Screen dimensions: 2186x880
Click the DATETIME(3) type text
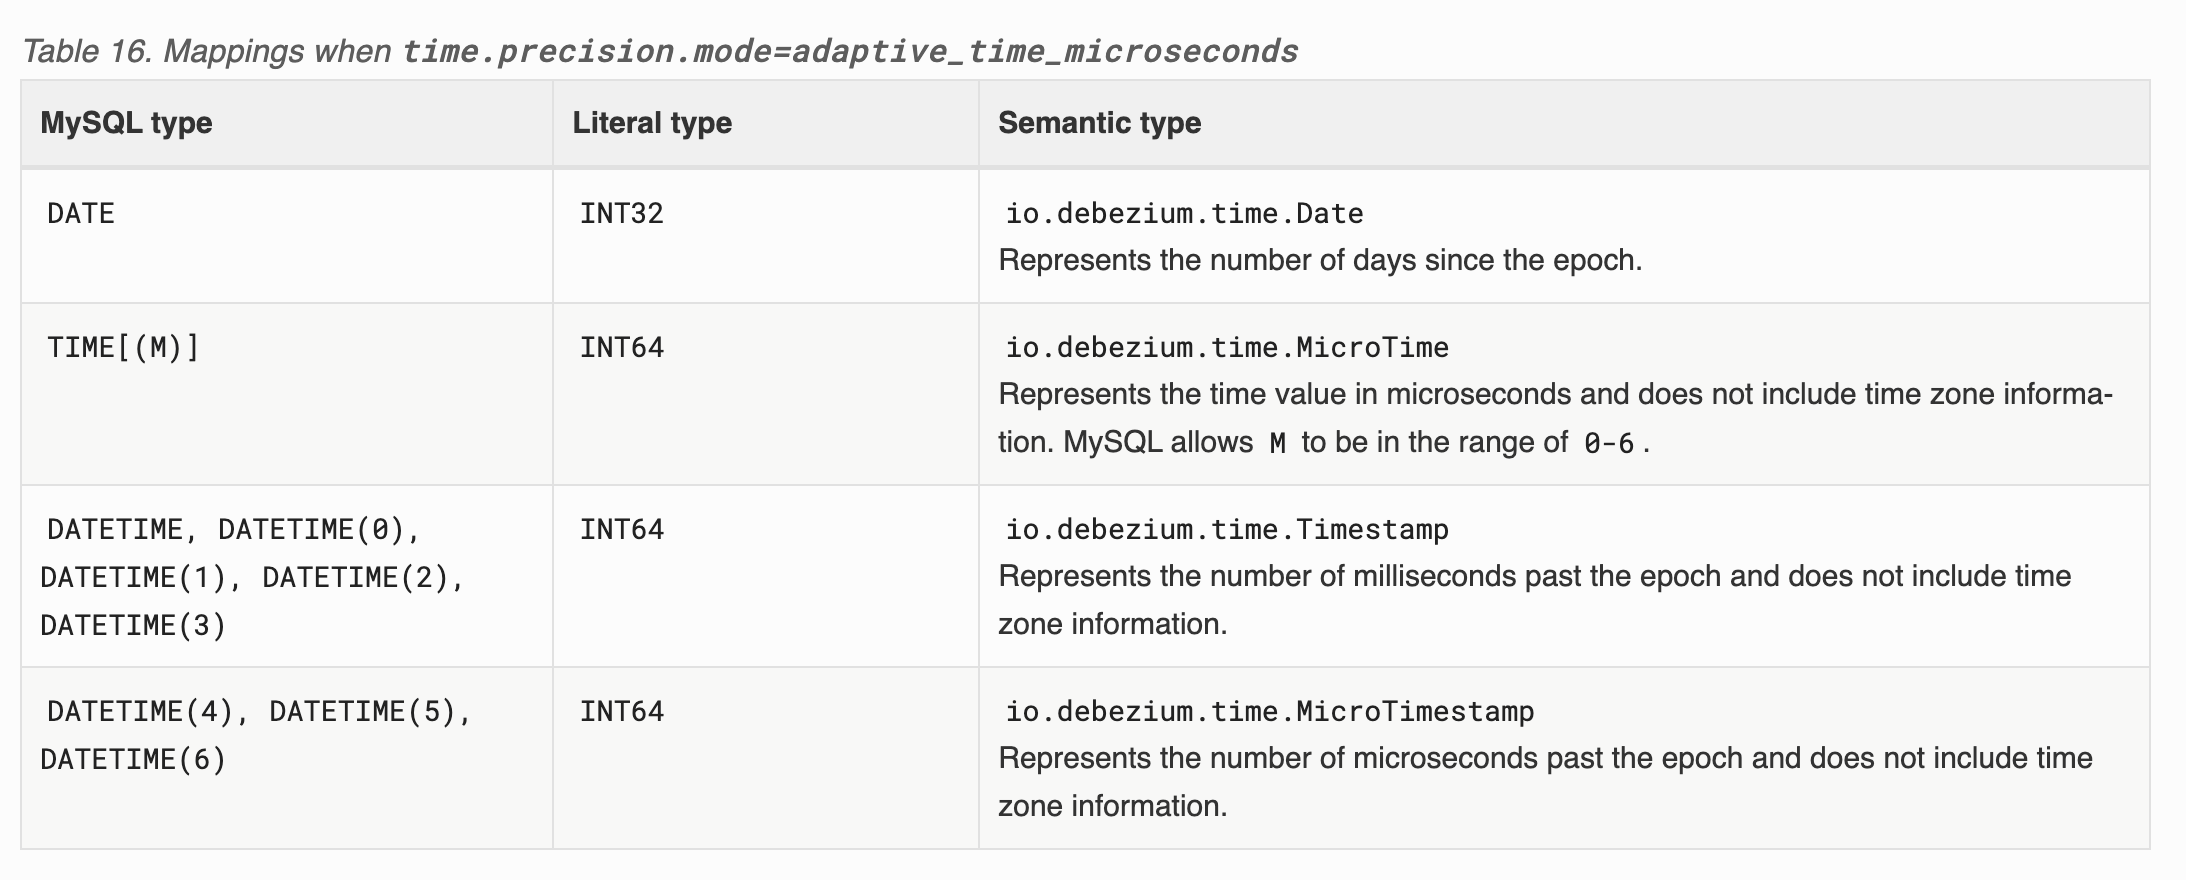click(133, 626)
